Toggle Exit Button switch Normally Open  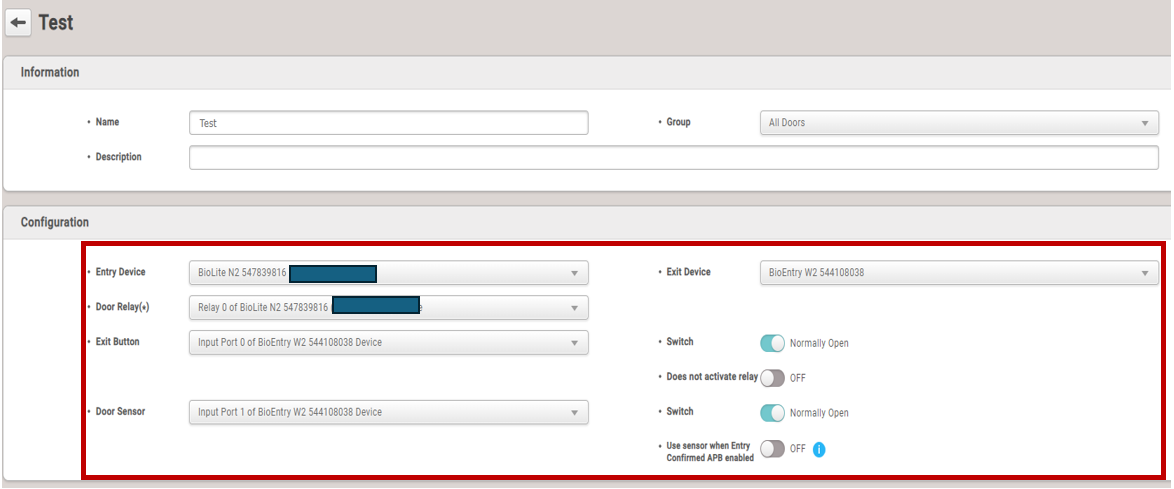[772, 343]
